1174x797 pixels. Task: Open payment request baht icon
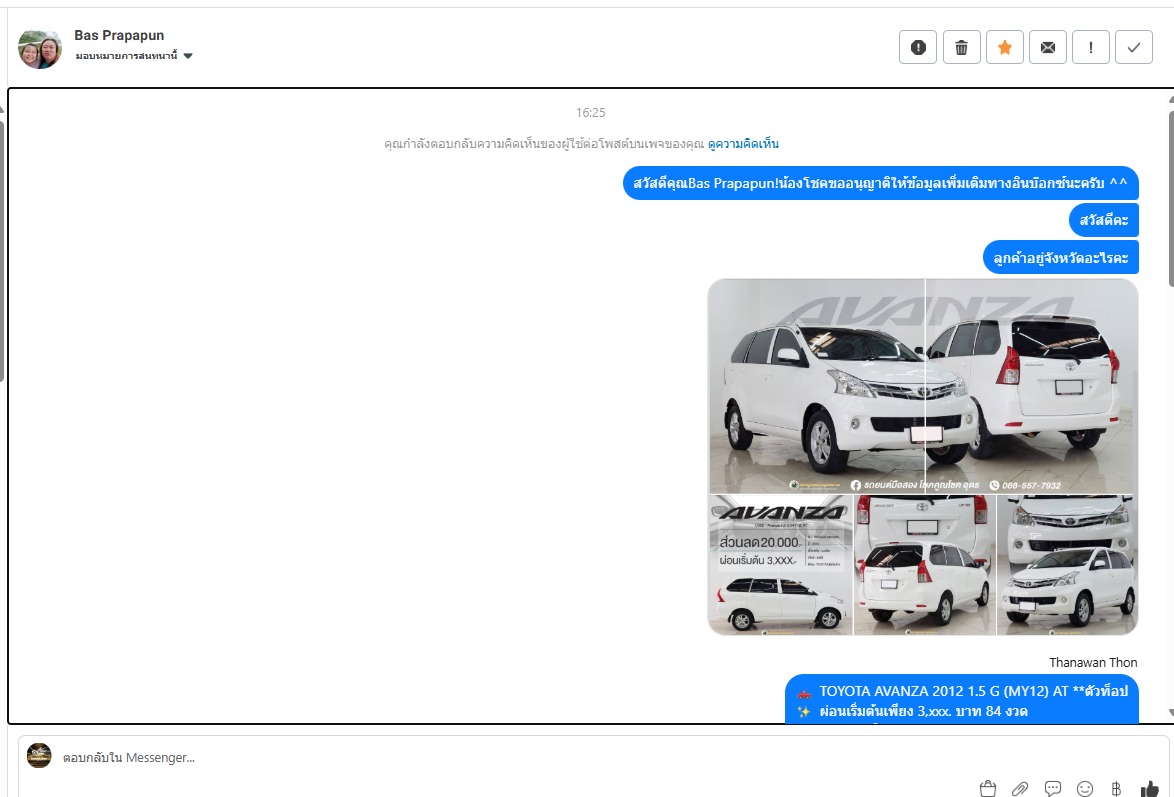click(x=1116, y=788)
